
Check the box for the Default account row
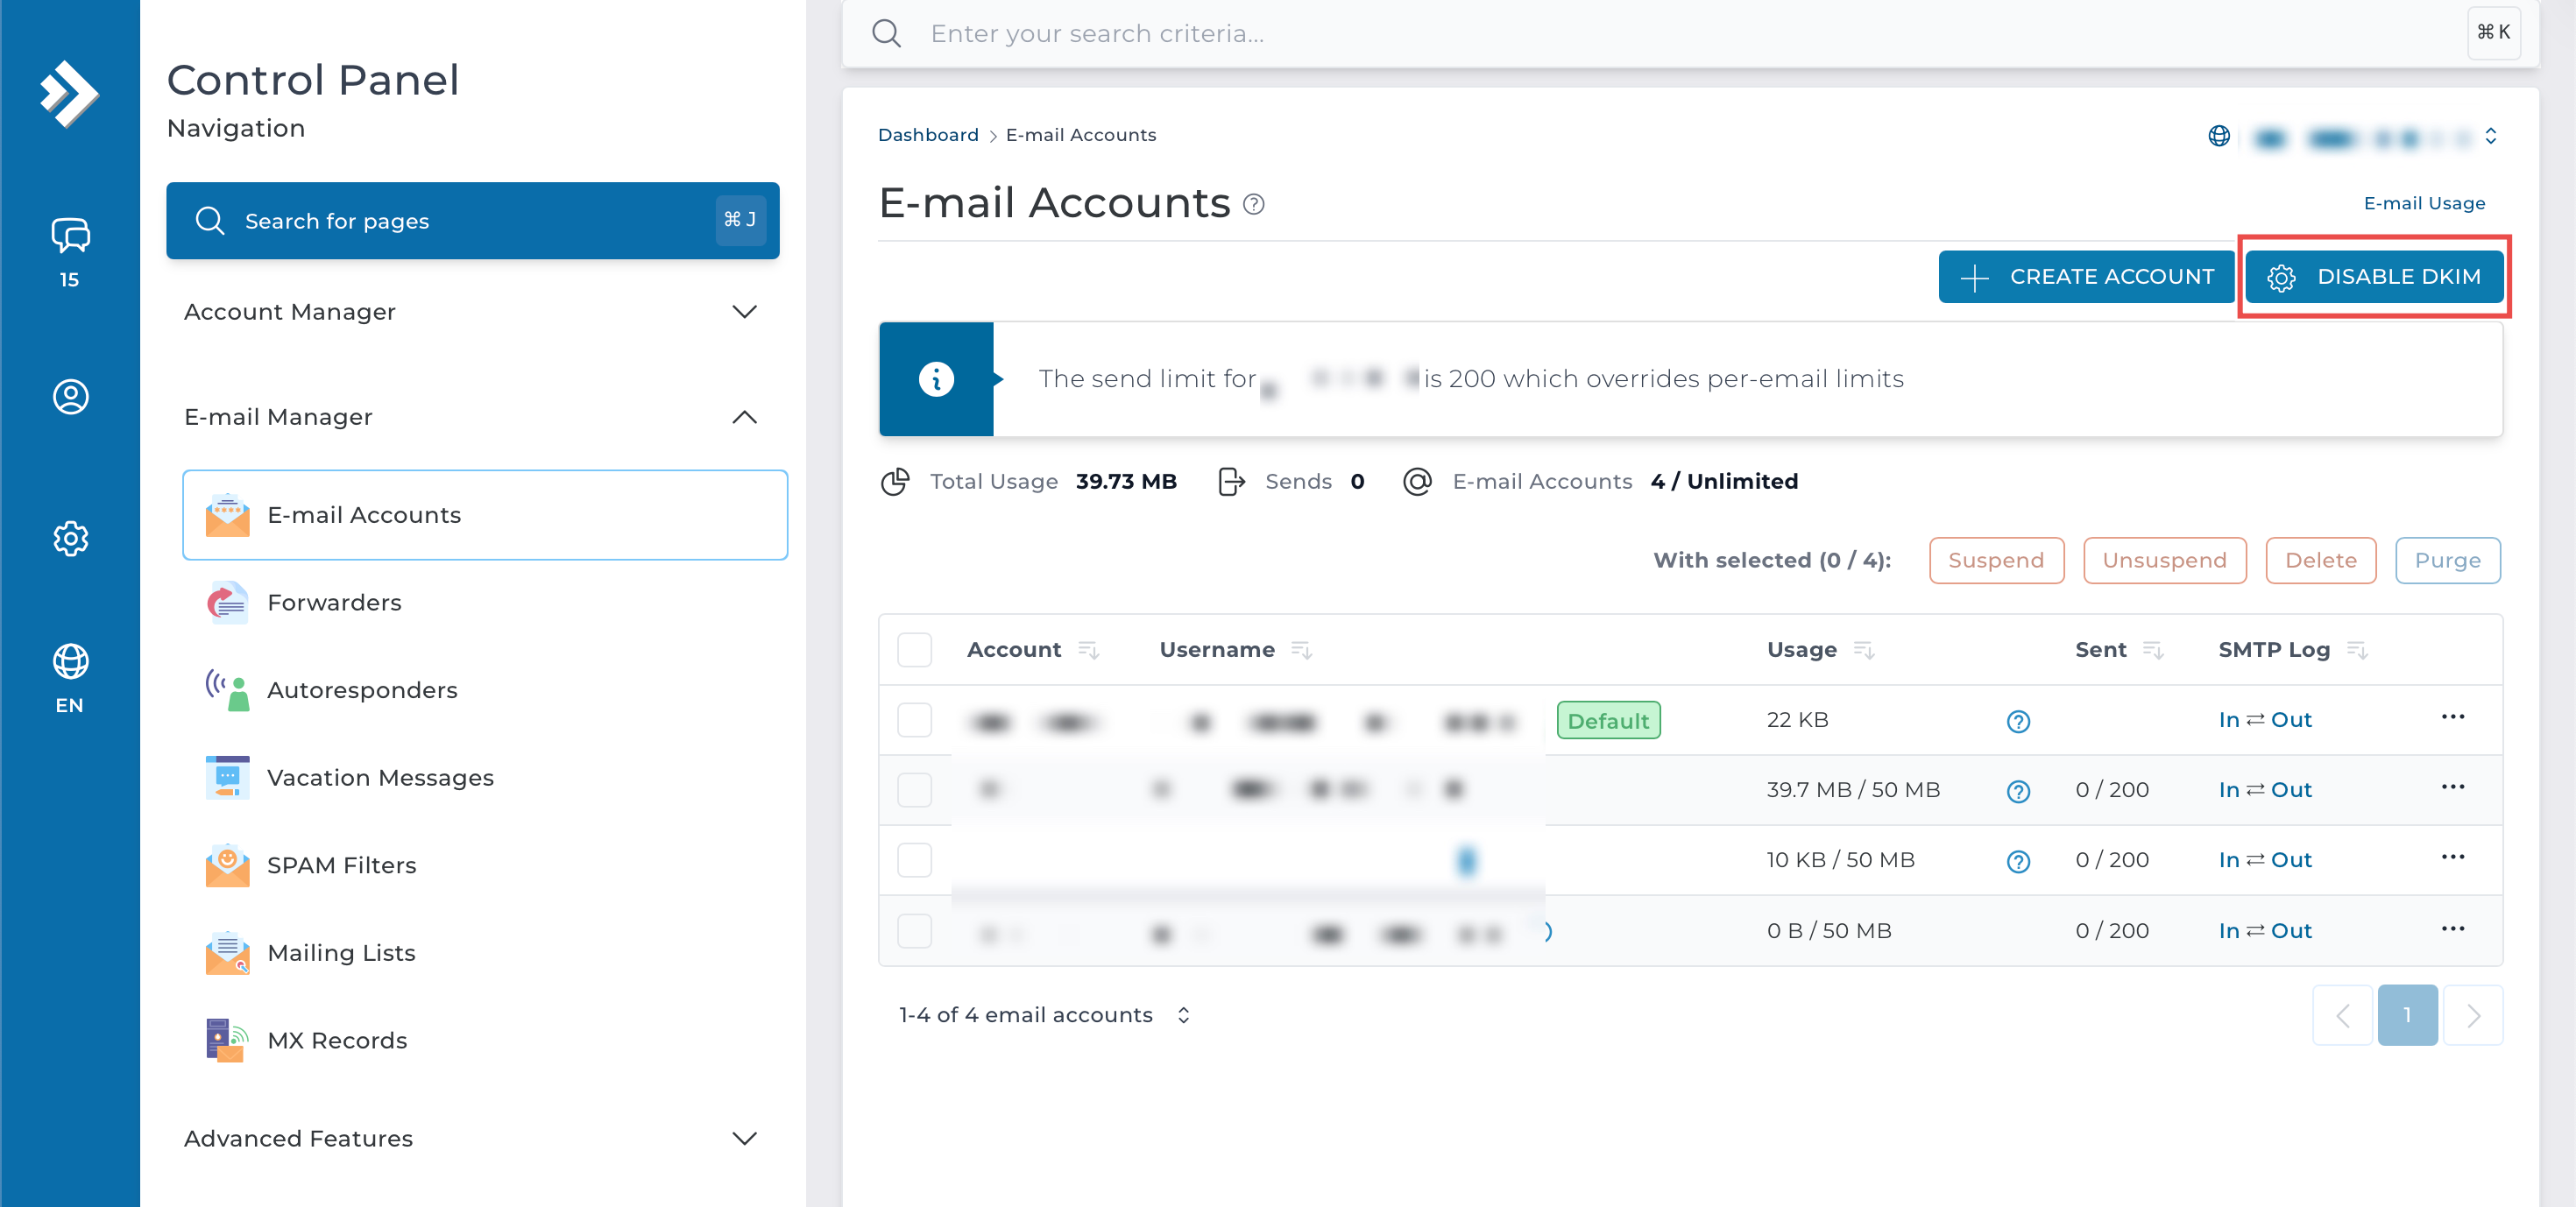coord(914,720)
